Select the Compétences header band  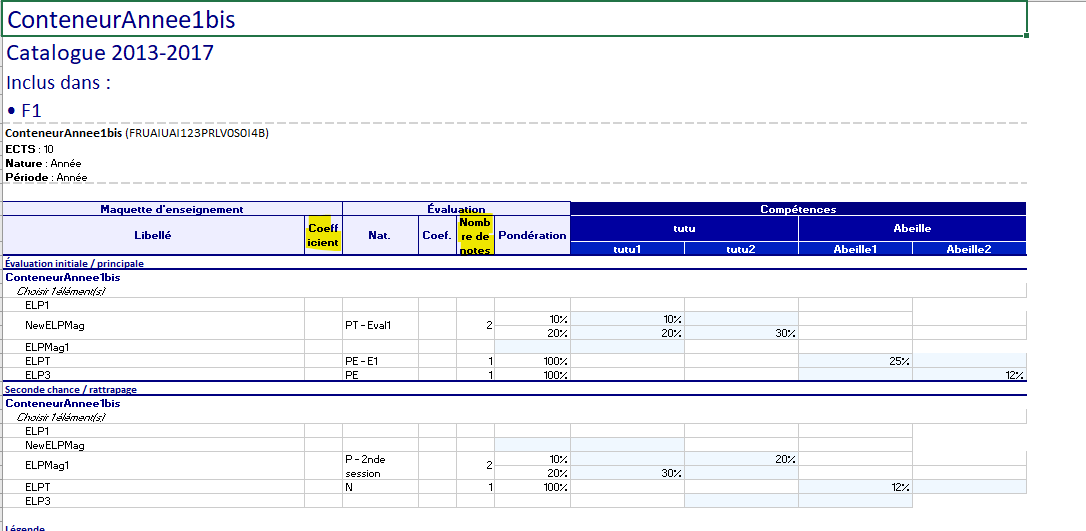[798, 209]
